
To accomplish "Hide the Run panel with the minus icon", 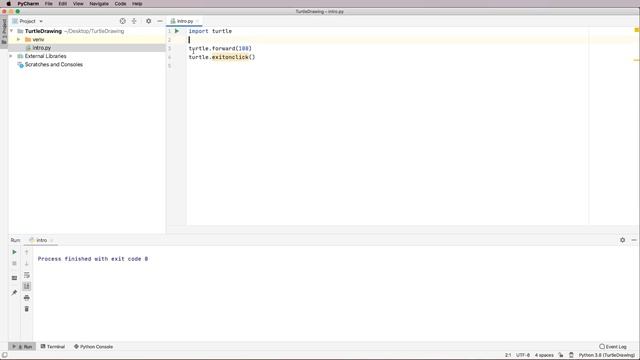I will [x=634, y=240].
